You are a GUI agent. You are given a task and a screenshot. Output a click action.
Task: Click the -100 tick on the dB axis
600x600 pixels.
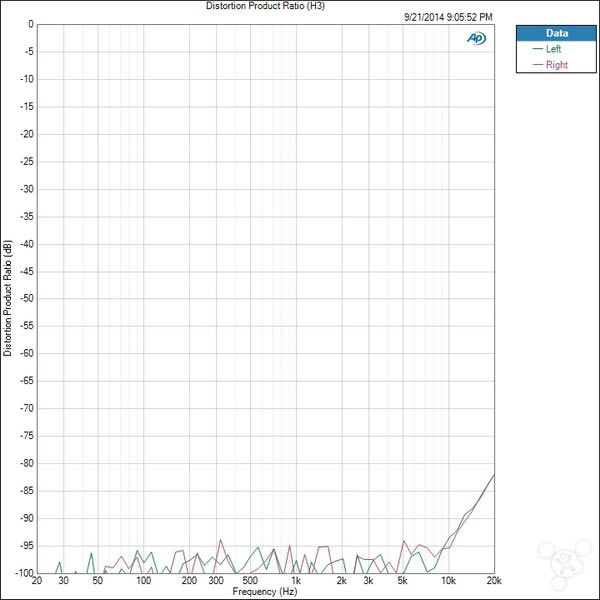22,573
